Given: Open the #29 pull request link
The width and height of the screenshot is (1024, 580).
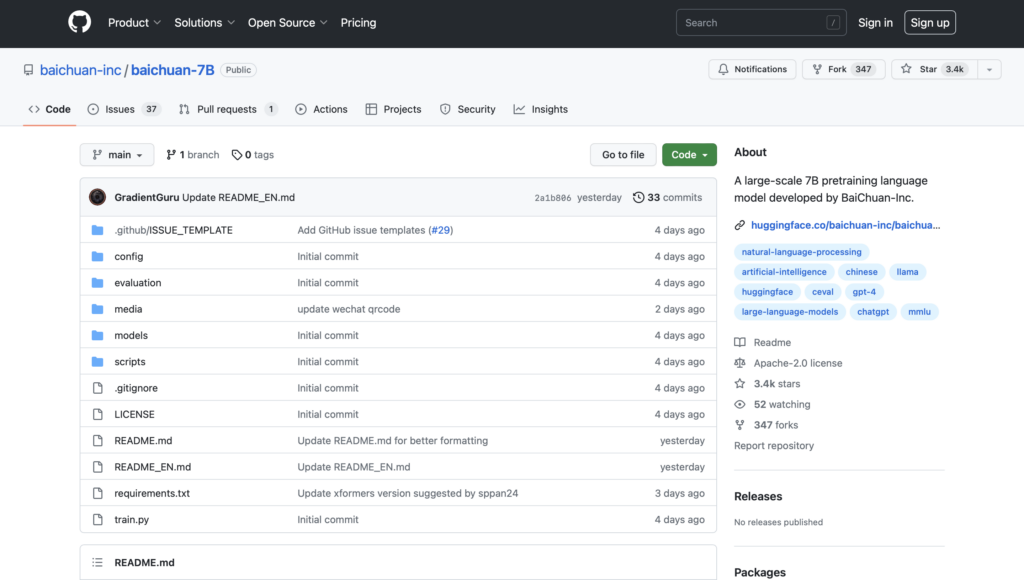Looking at the screenshot, I should point(441,230).
